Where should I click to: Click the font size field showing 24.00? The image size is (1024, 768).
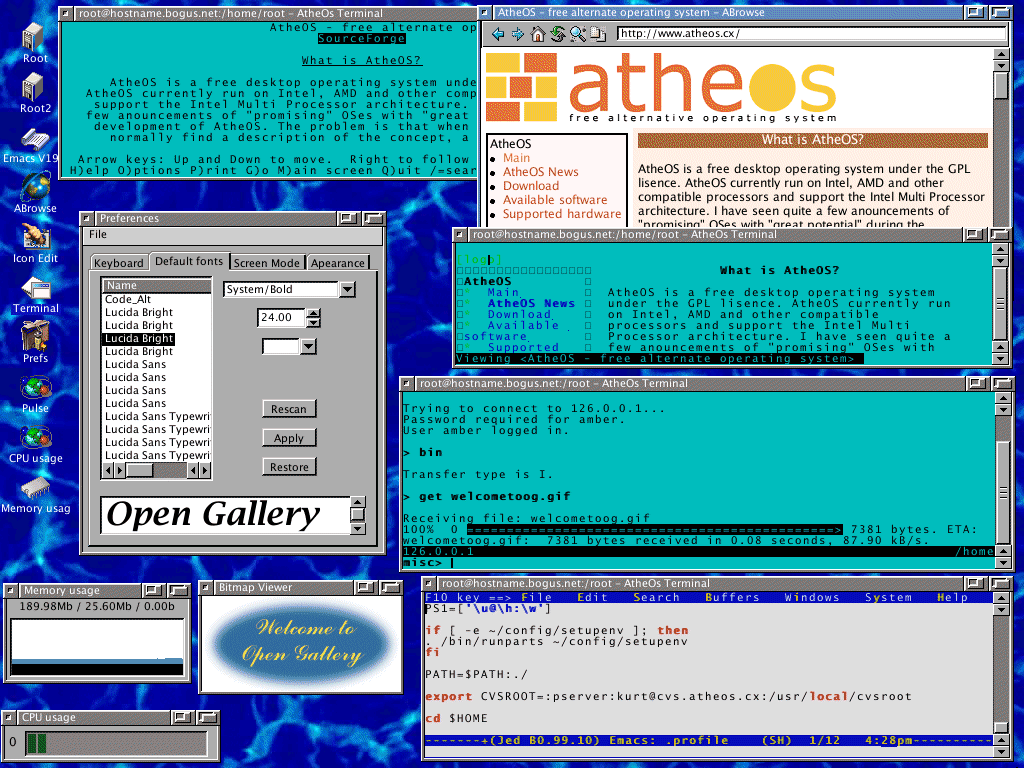(x=281, y=317)
